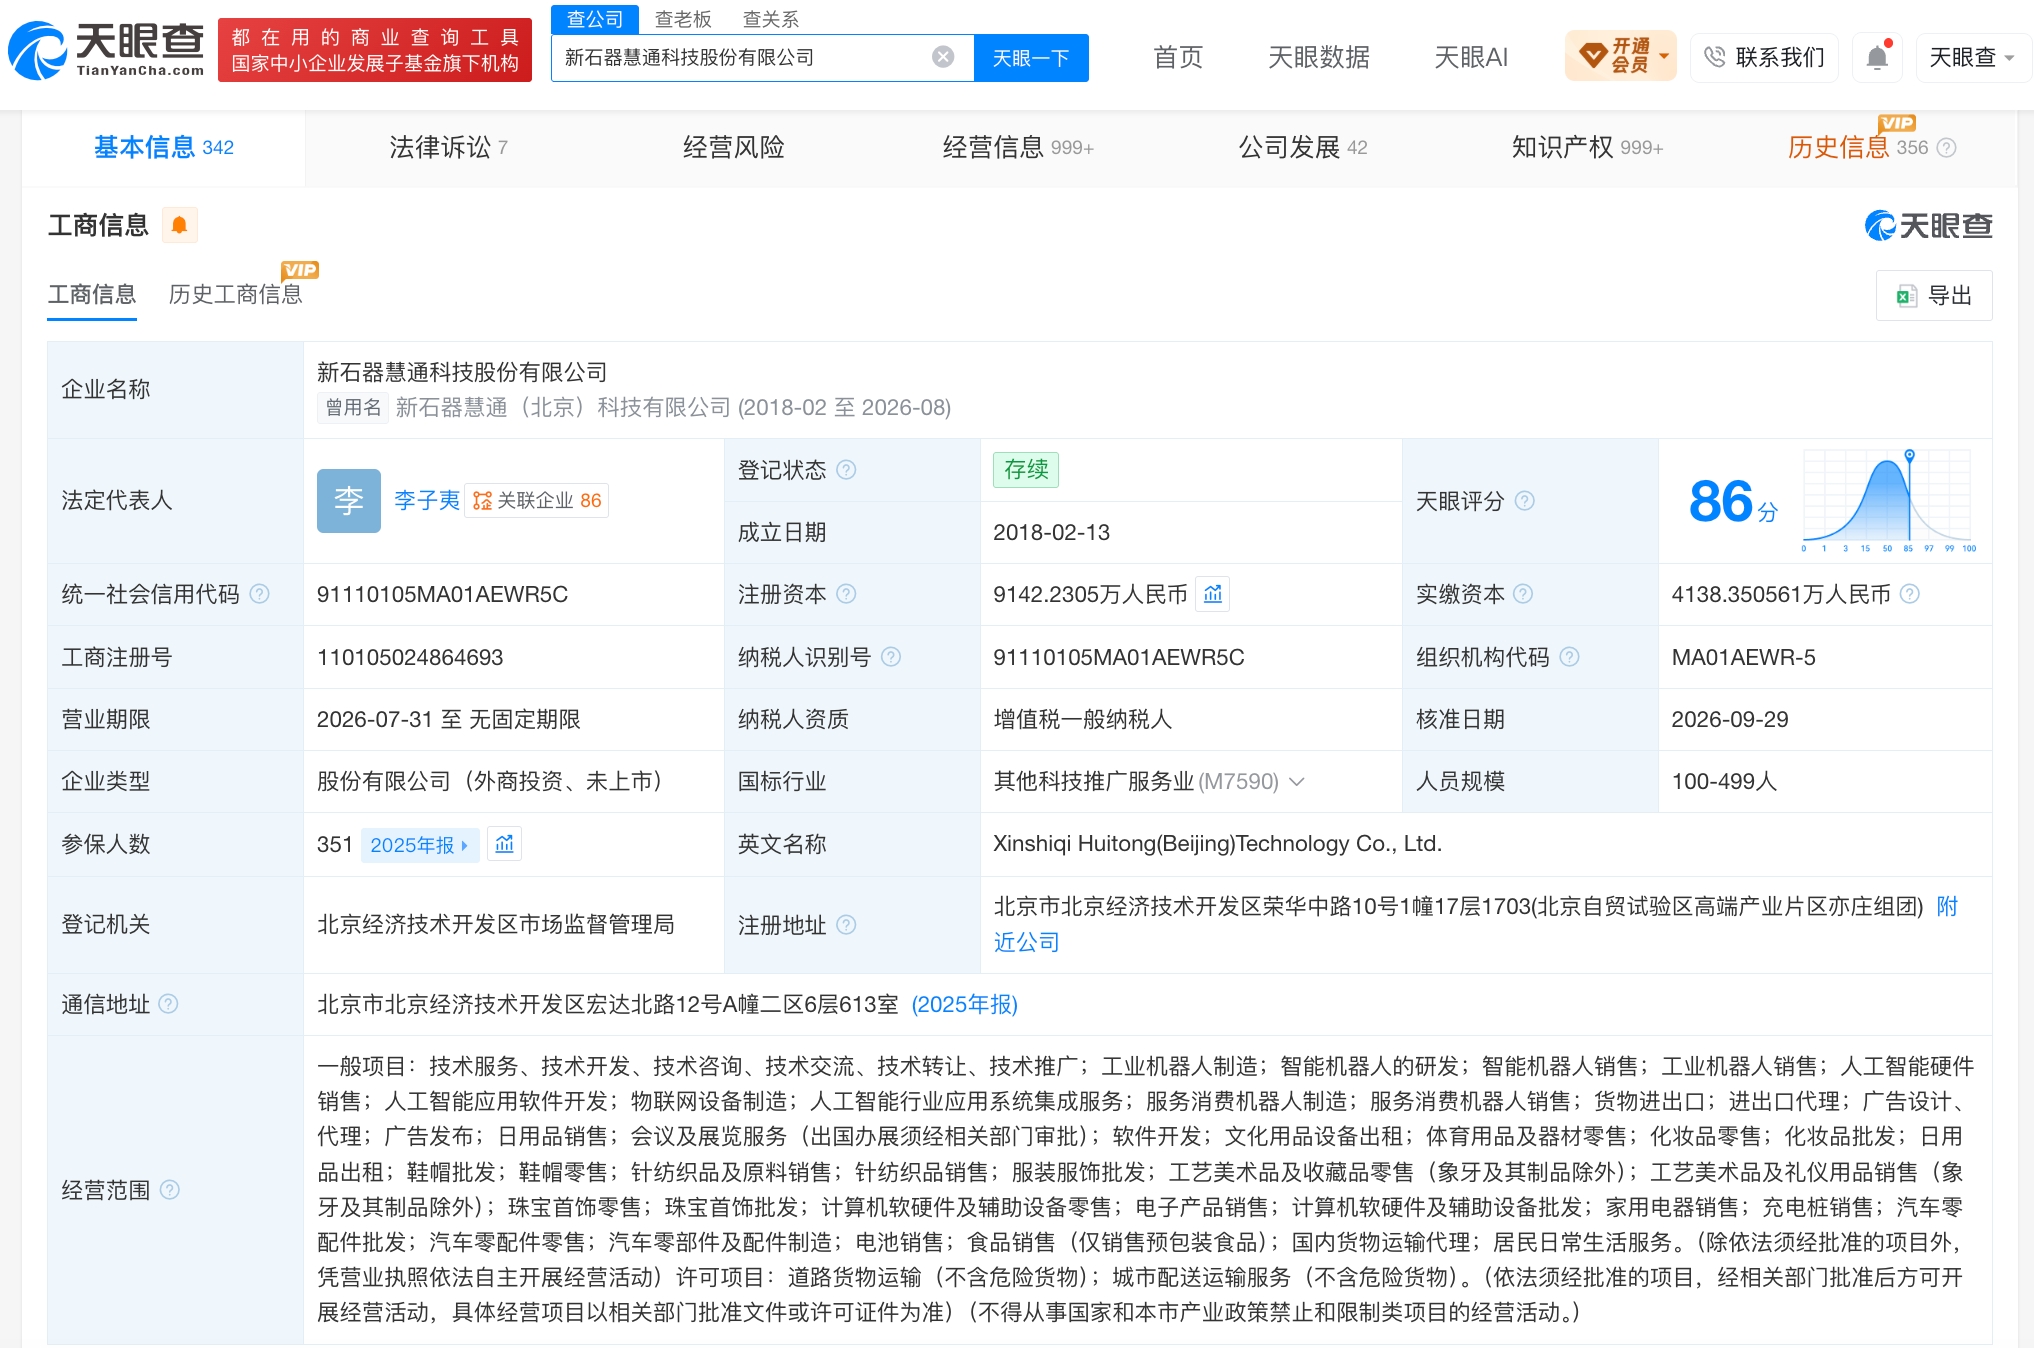This screenshot has width=2034, height=1348.
Task: Click the help icon next to 经营范围
Action: click(170, 1189)
